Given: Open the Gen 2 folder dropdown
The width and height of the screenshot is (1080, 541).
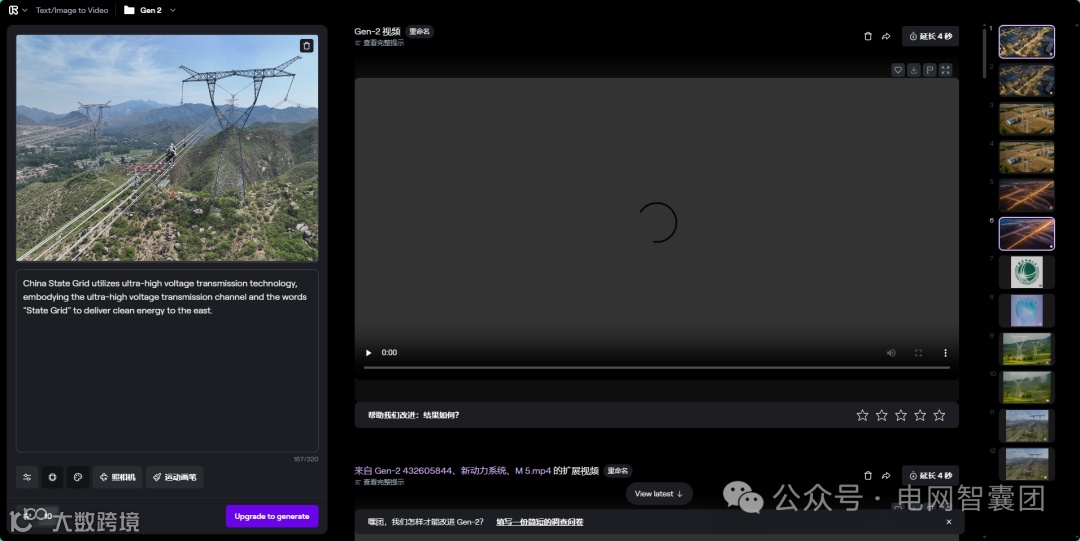Looking at the screenshot, I should tap(150, 10).
